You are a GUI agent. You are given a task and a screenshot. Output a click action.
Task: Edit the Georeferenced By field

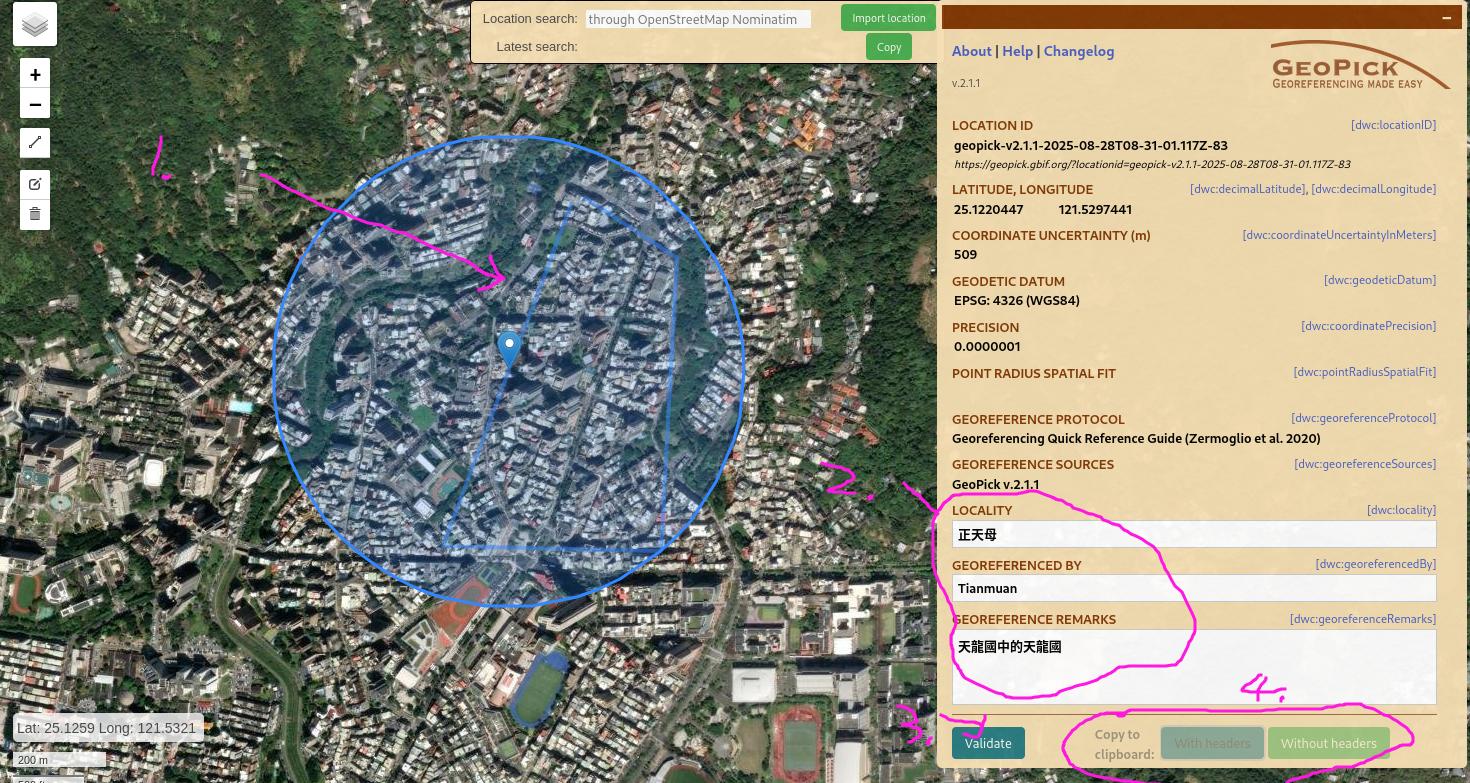(x=1193, y=588)
